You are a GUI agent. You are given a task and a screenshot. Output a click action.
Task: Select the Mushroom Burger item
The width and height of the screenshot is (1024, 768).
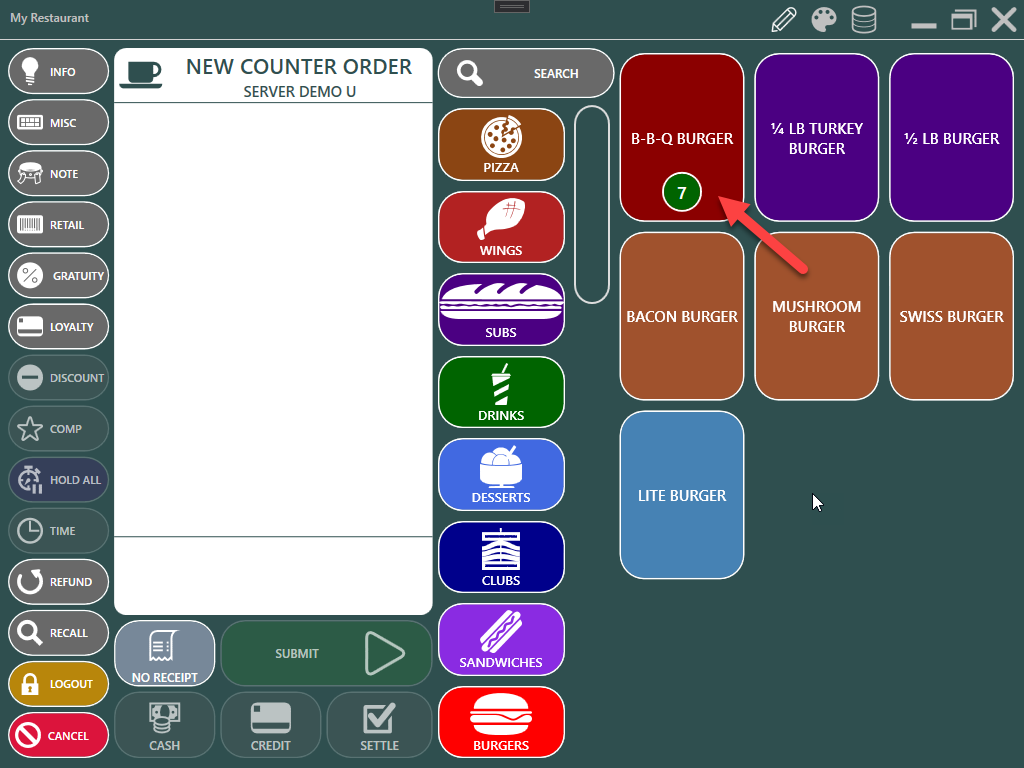coord(816,316)
